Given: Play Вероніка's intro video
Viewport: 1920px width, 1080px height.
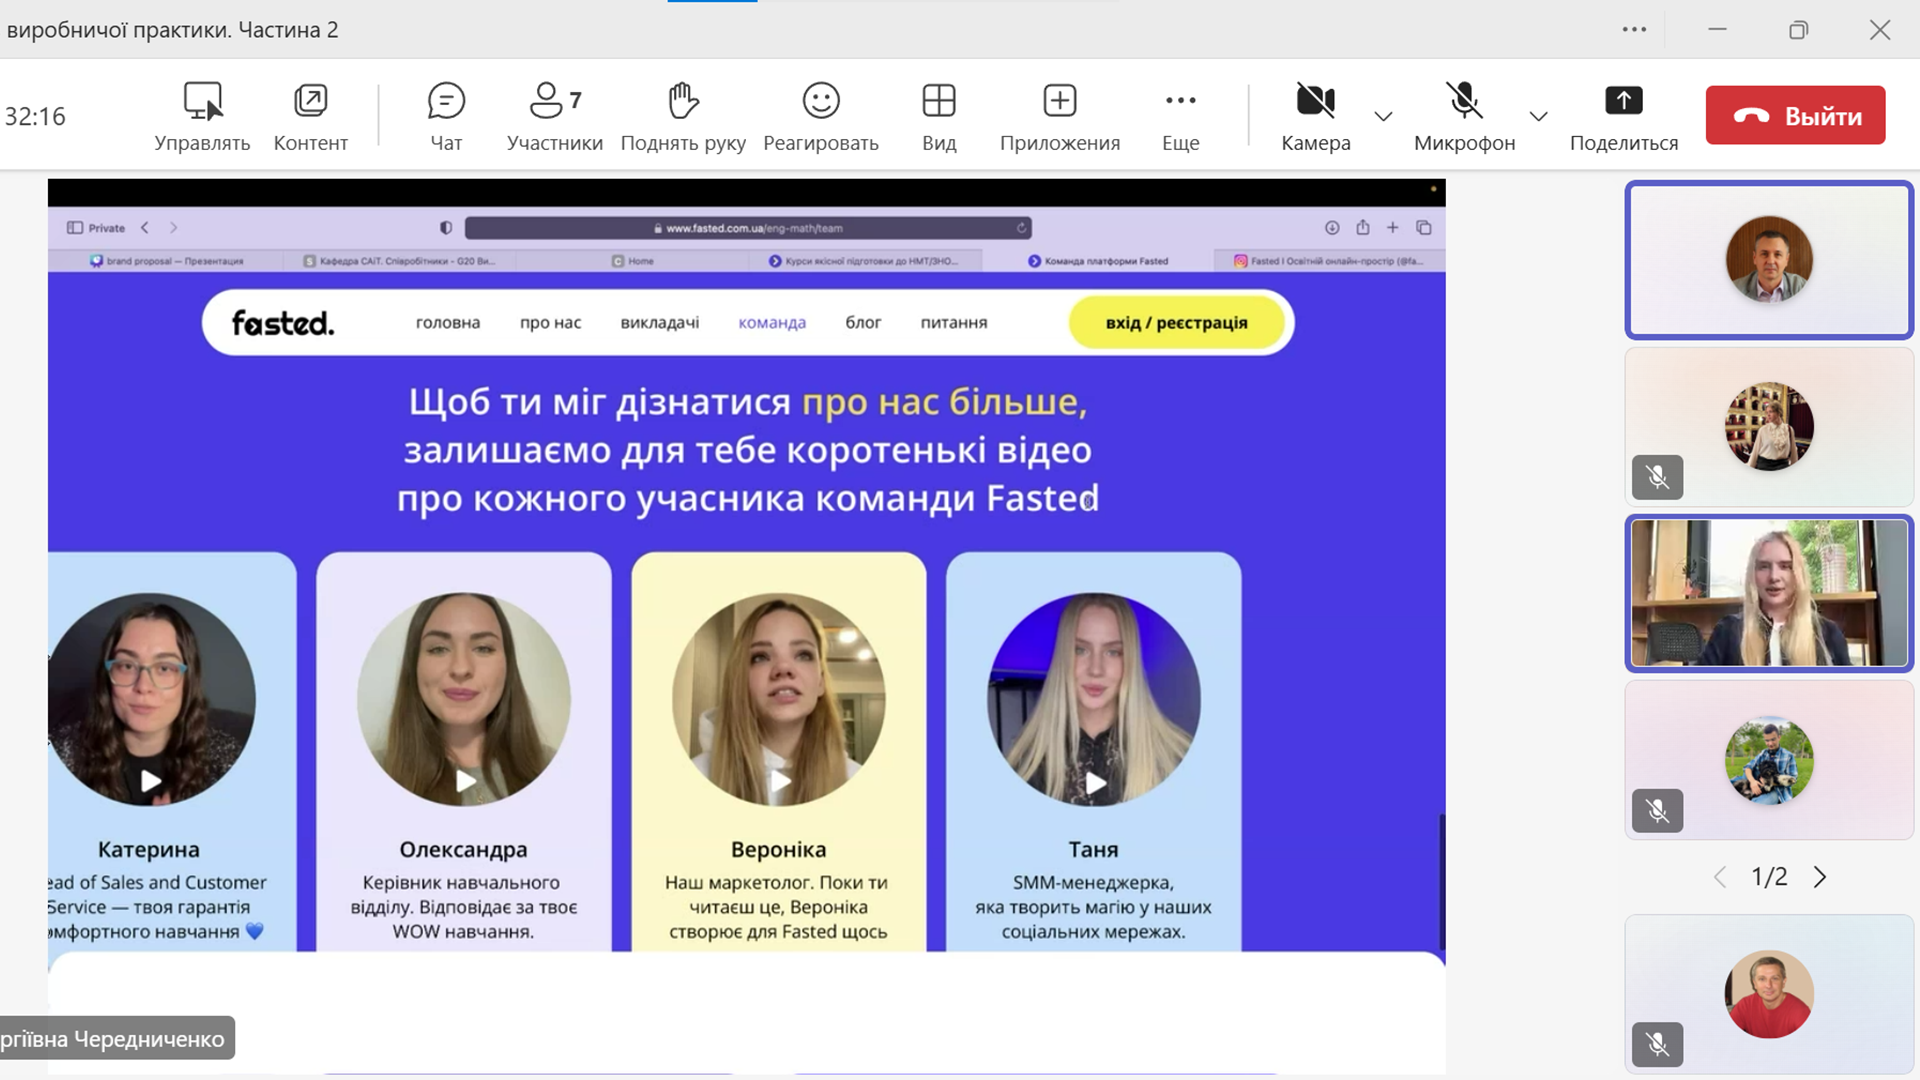Looking at the screenshot, I should point(780,781).
